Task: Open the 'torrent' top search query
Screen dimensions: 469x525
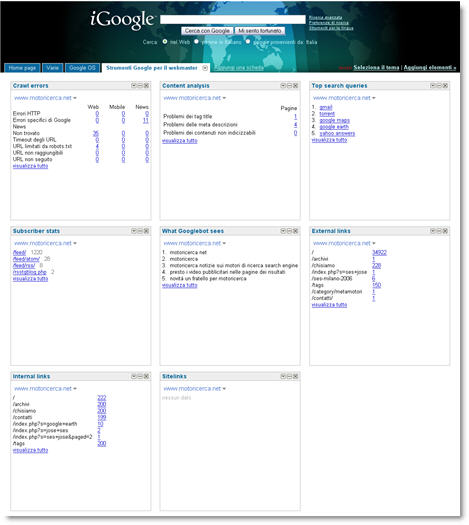Action: click(x=327, y=114)
